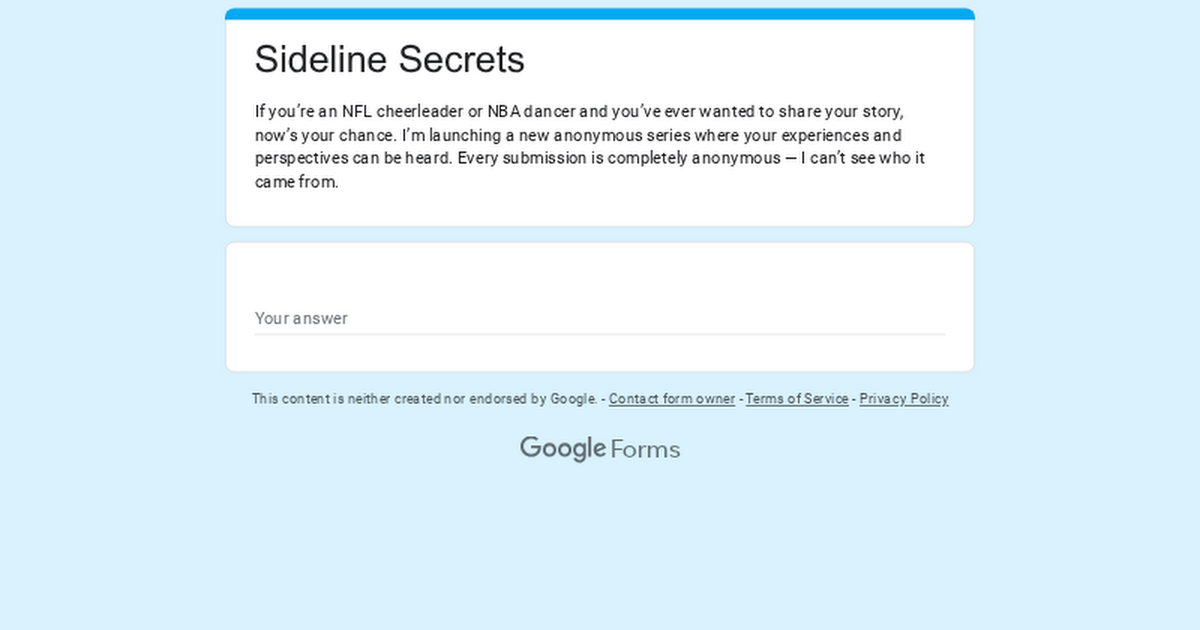Click the hyphen before Contact form owner
The width and height of the screenshot is (1200, 630).
602,398
